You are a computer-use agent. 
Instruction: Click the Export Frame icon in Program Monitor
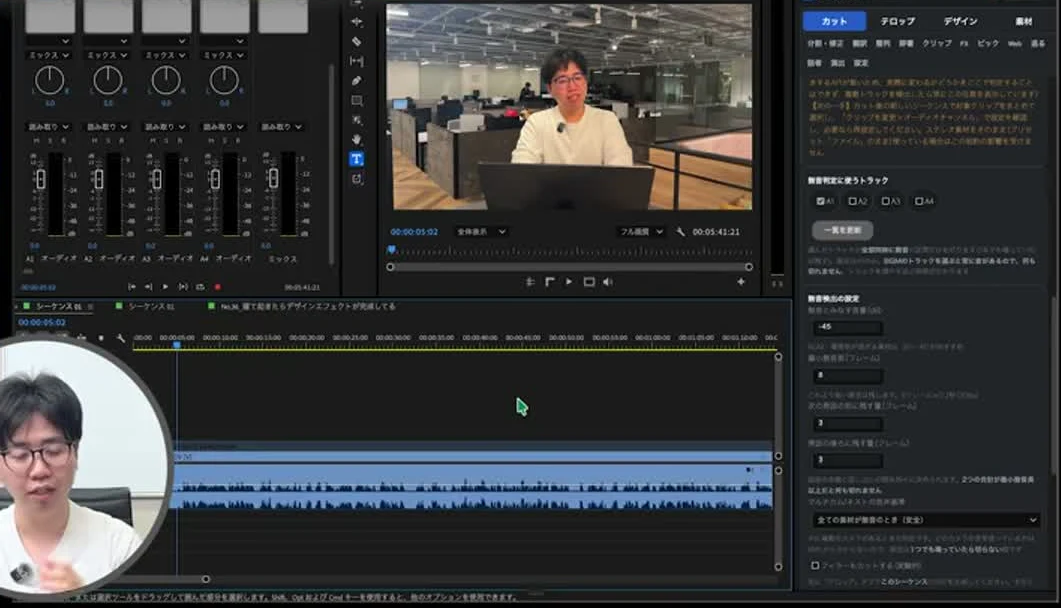589,281
